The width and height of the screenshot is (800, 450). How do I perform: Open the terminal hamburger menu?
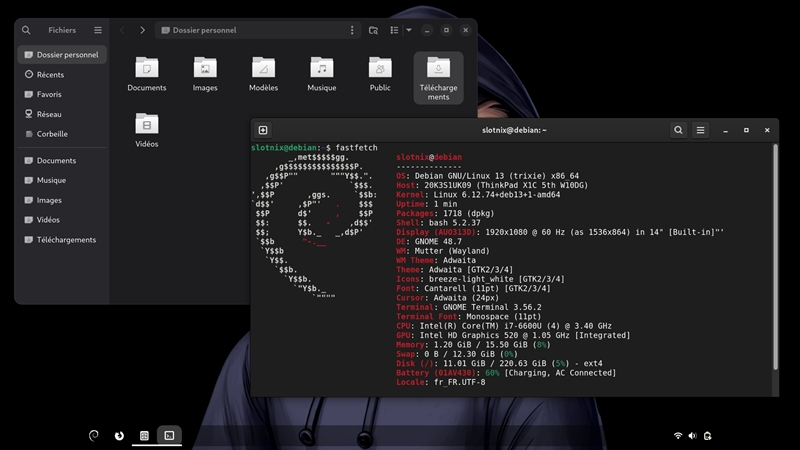coord(701,130)
